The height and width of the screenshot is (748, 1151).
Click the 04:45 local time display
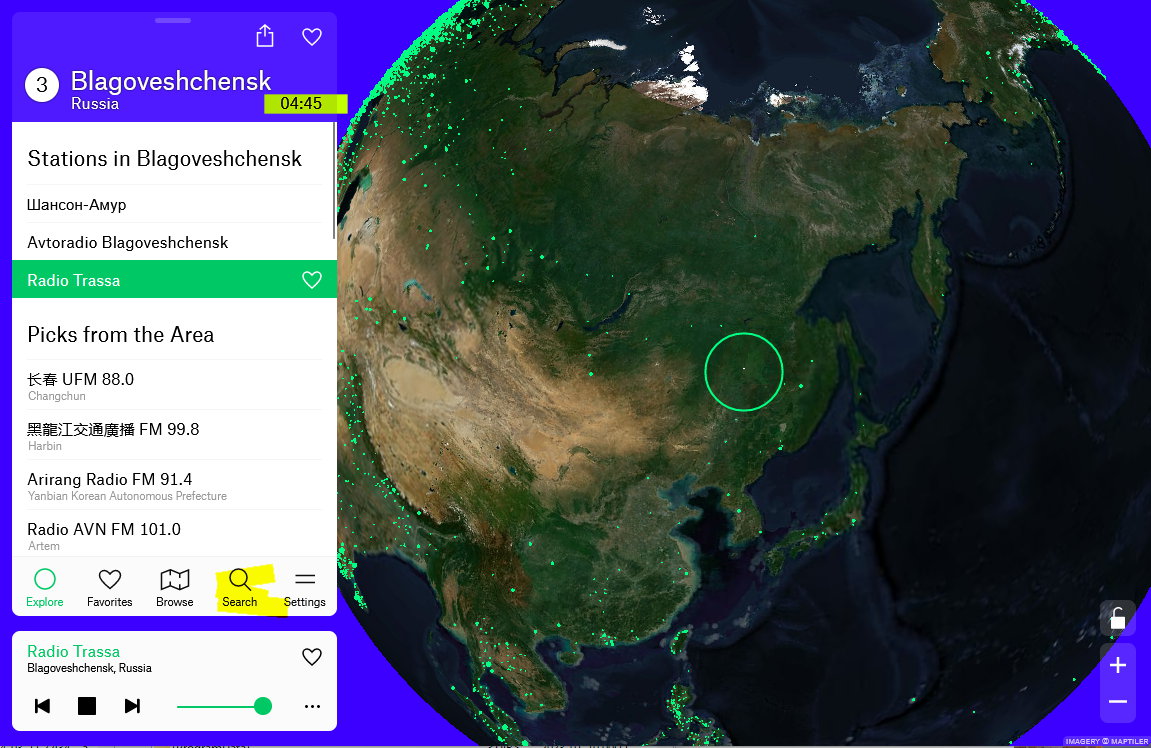302,104
